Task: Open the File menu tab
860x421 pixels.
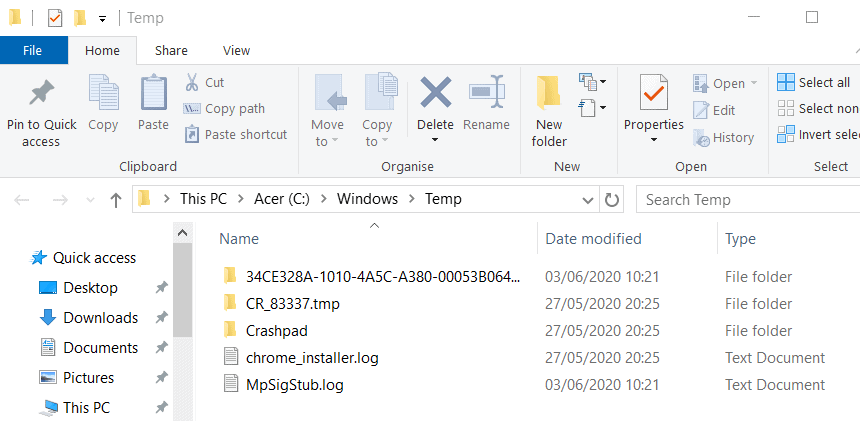Action: 33,50
